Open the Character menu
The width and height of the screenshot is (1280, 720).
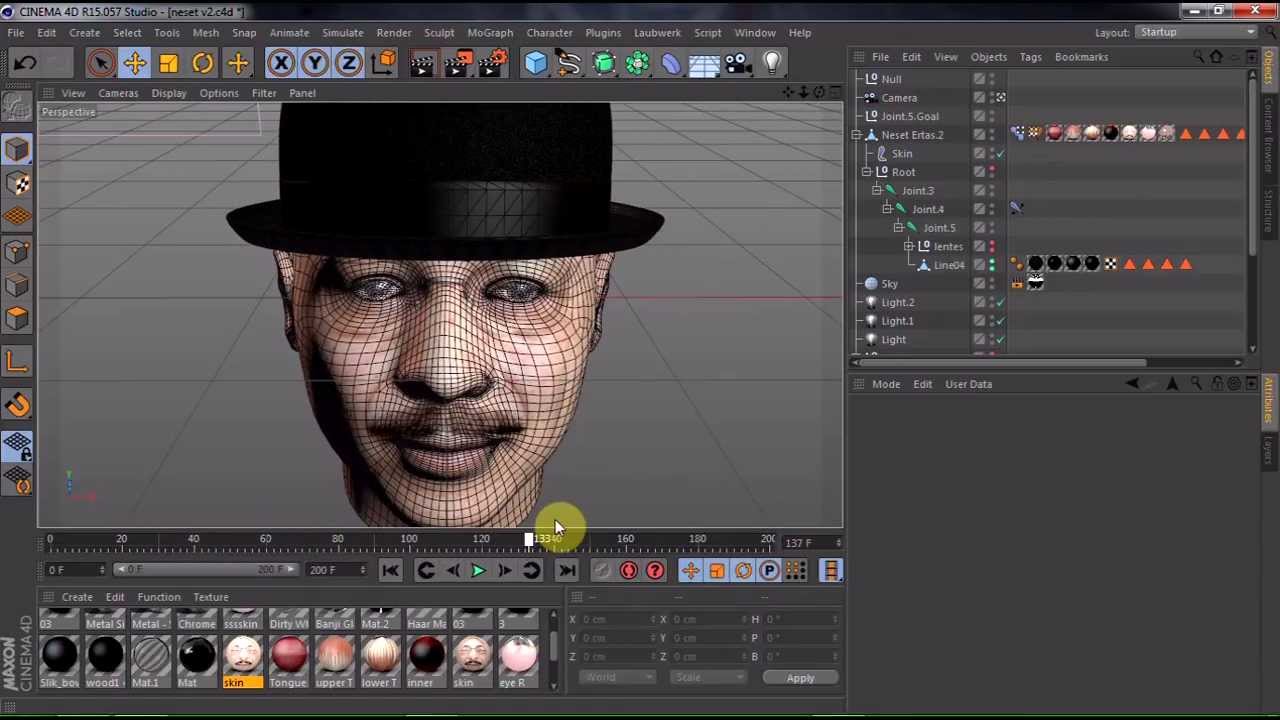coord(549,33)
